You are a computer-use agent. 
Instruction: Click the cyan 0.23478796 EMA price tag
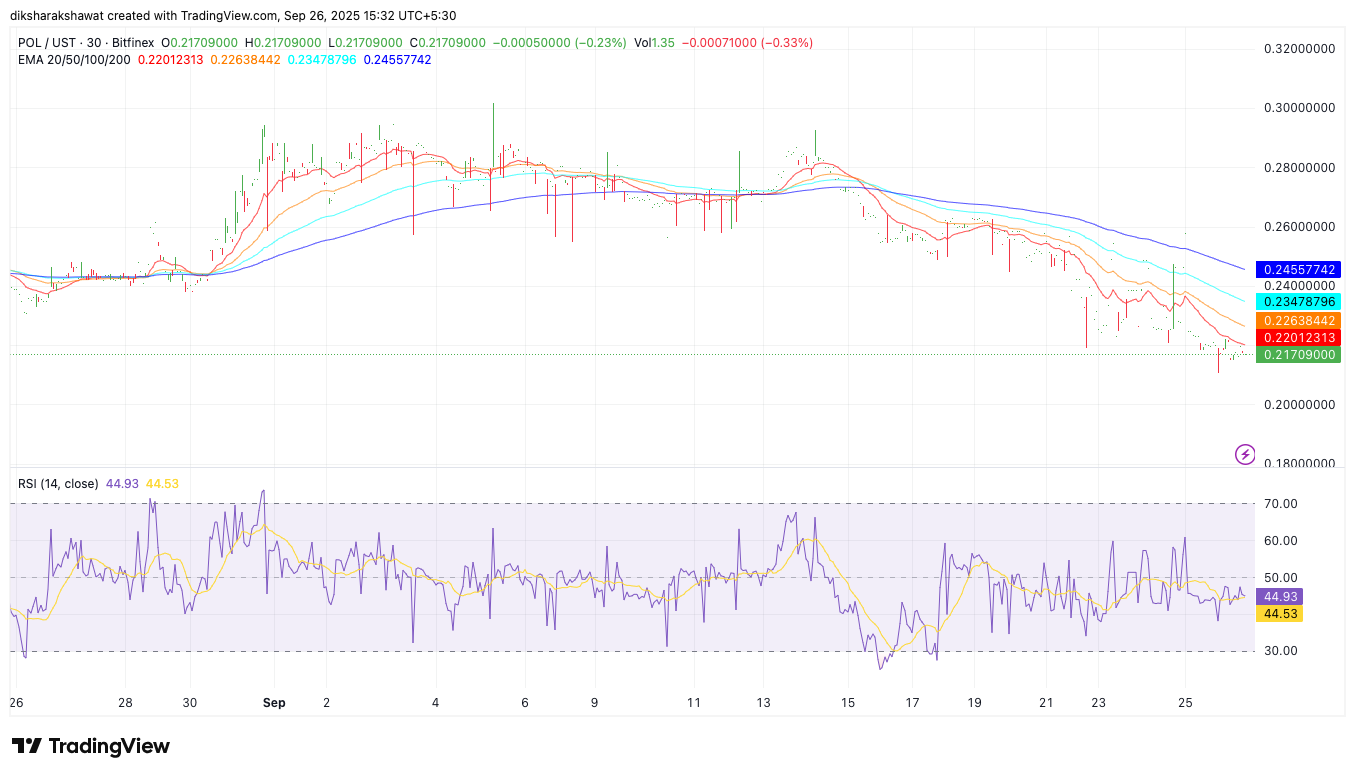click(x=1300, y=301)
